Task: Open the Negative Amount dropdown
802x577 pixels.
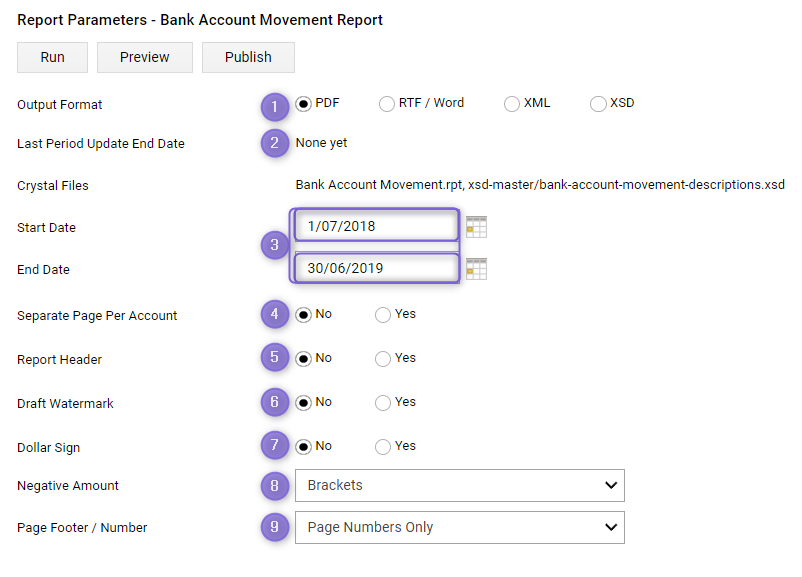Action: (460, 485)
